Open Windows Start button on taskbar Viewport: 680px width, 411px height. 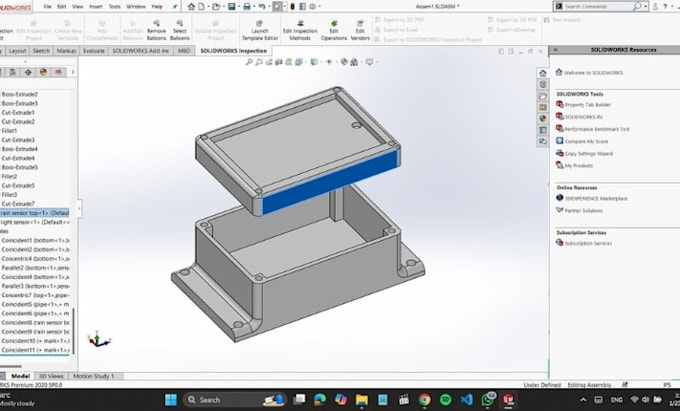pyautogui.click(x=171, y=400)
